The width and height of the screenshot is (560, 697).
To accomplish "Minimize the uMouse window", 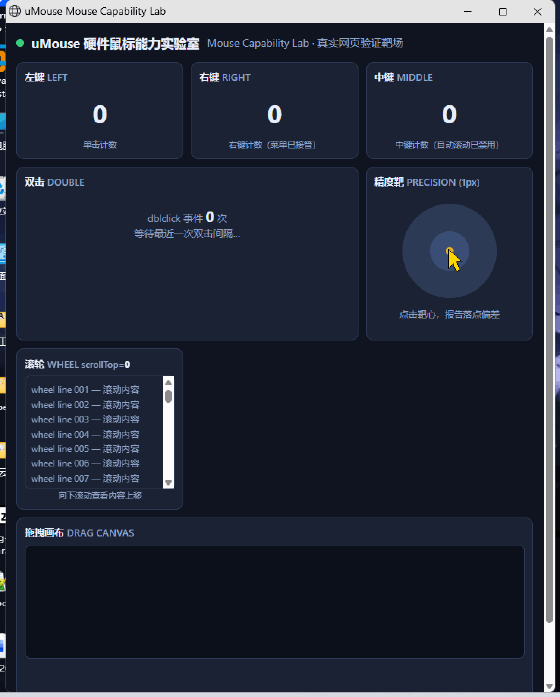I will [468, 12].
